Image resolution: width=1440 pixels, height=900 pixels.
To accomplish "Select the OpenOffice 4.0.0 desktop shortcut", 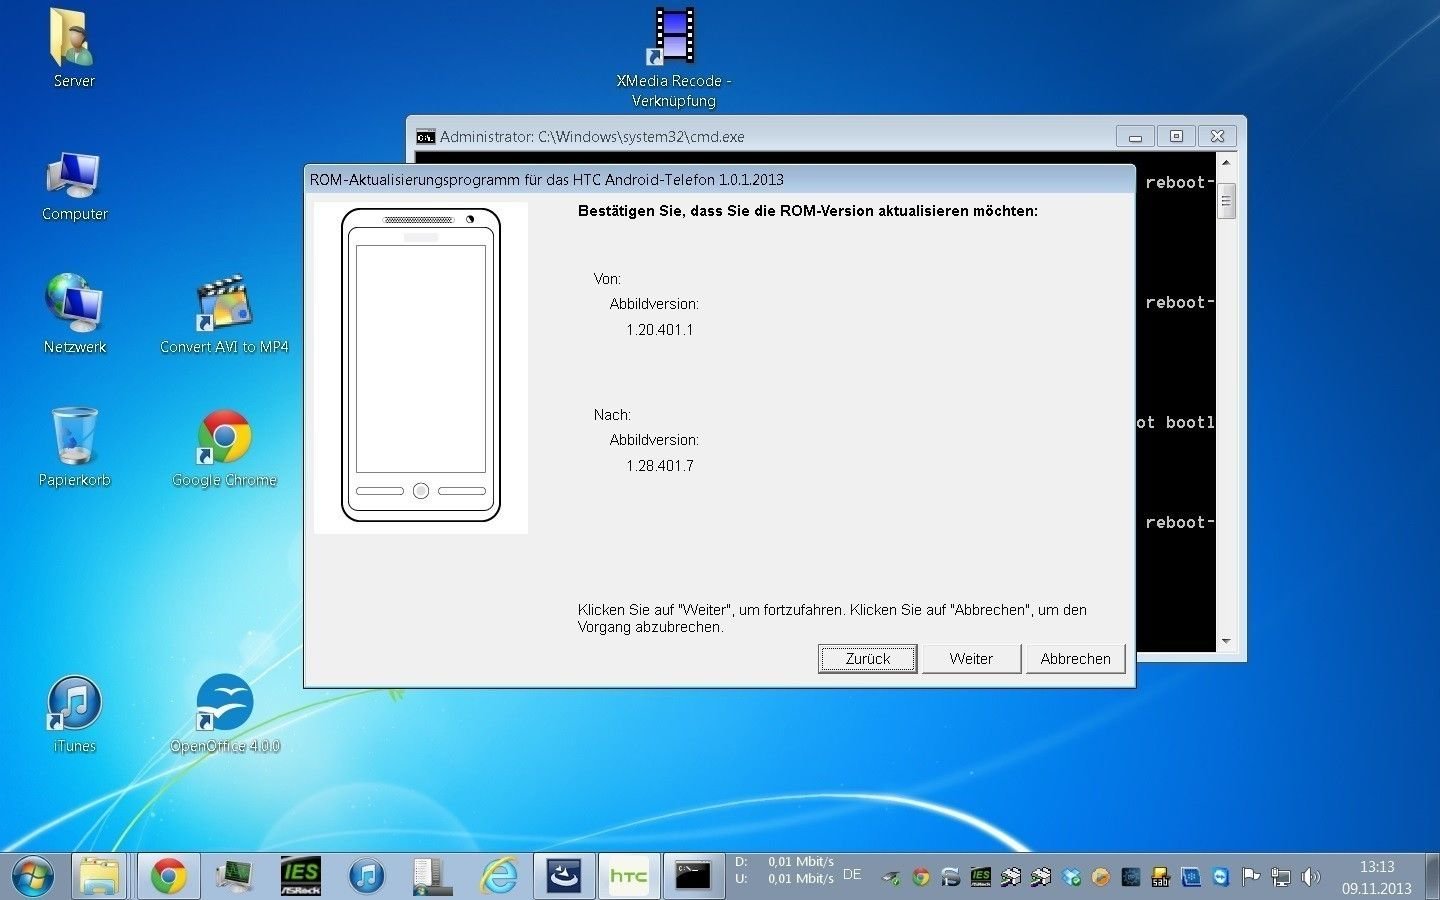I will 224,714.
